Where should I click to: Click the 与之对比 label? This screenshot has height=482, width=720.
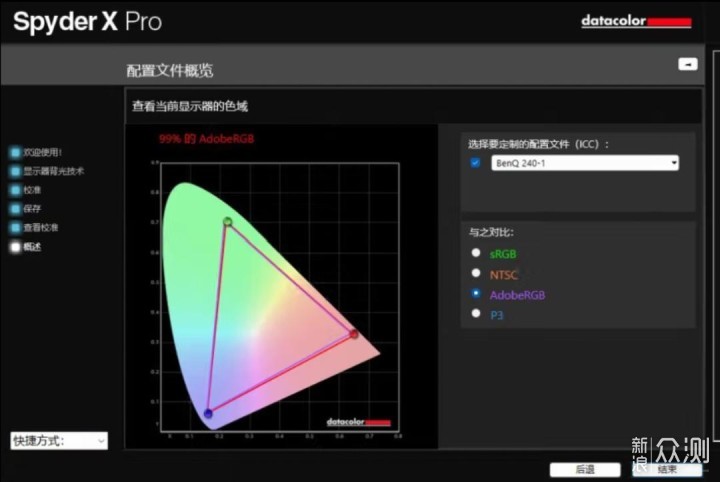click(x=491, y=233)
